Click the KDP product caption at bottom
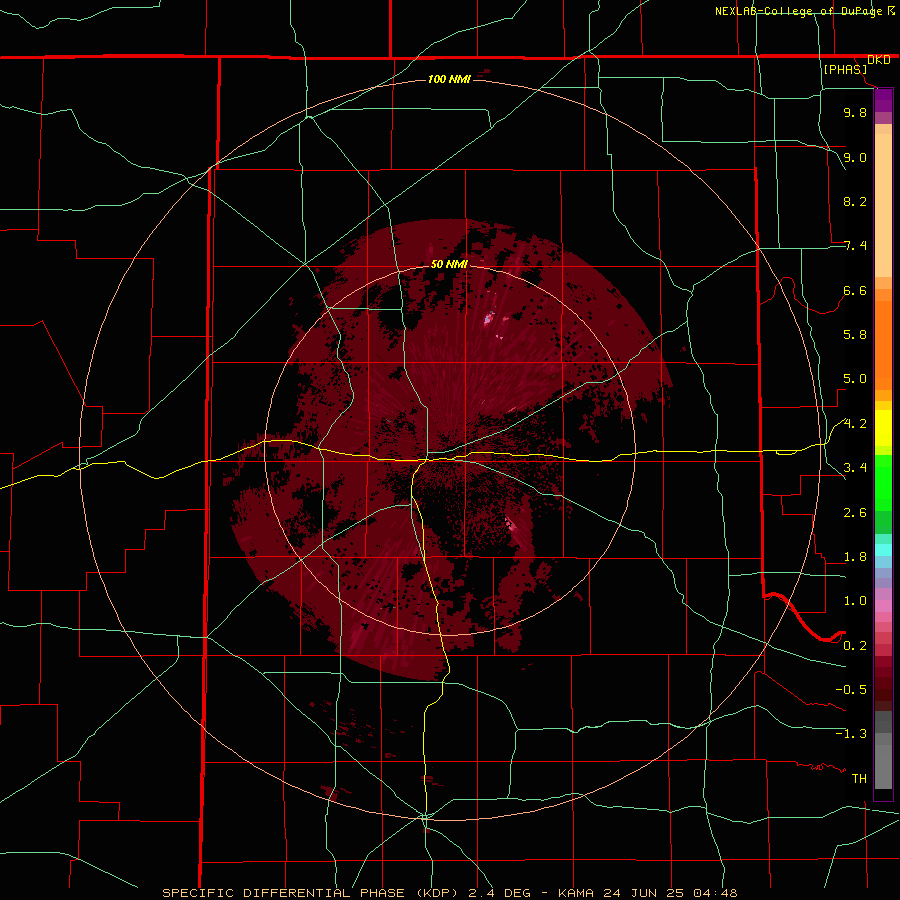Viewport: 900px width, 900px height. tap(449, 893)
